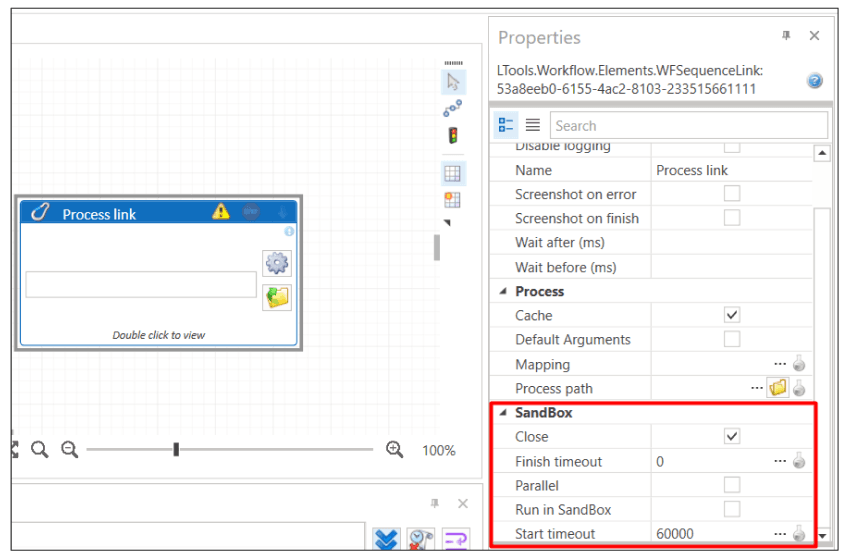
Task: Click the folder icon on Process link node
Action: click(277, 297)
